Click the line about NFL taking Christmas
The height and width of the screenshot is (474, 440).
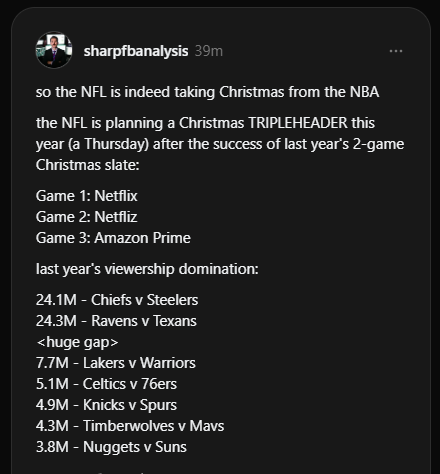(x=207, y=92)
